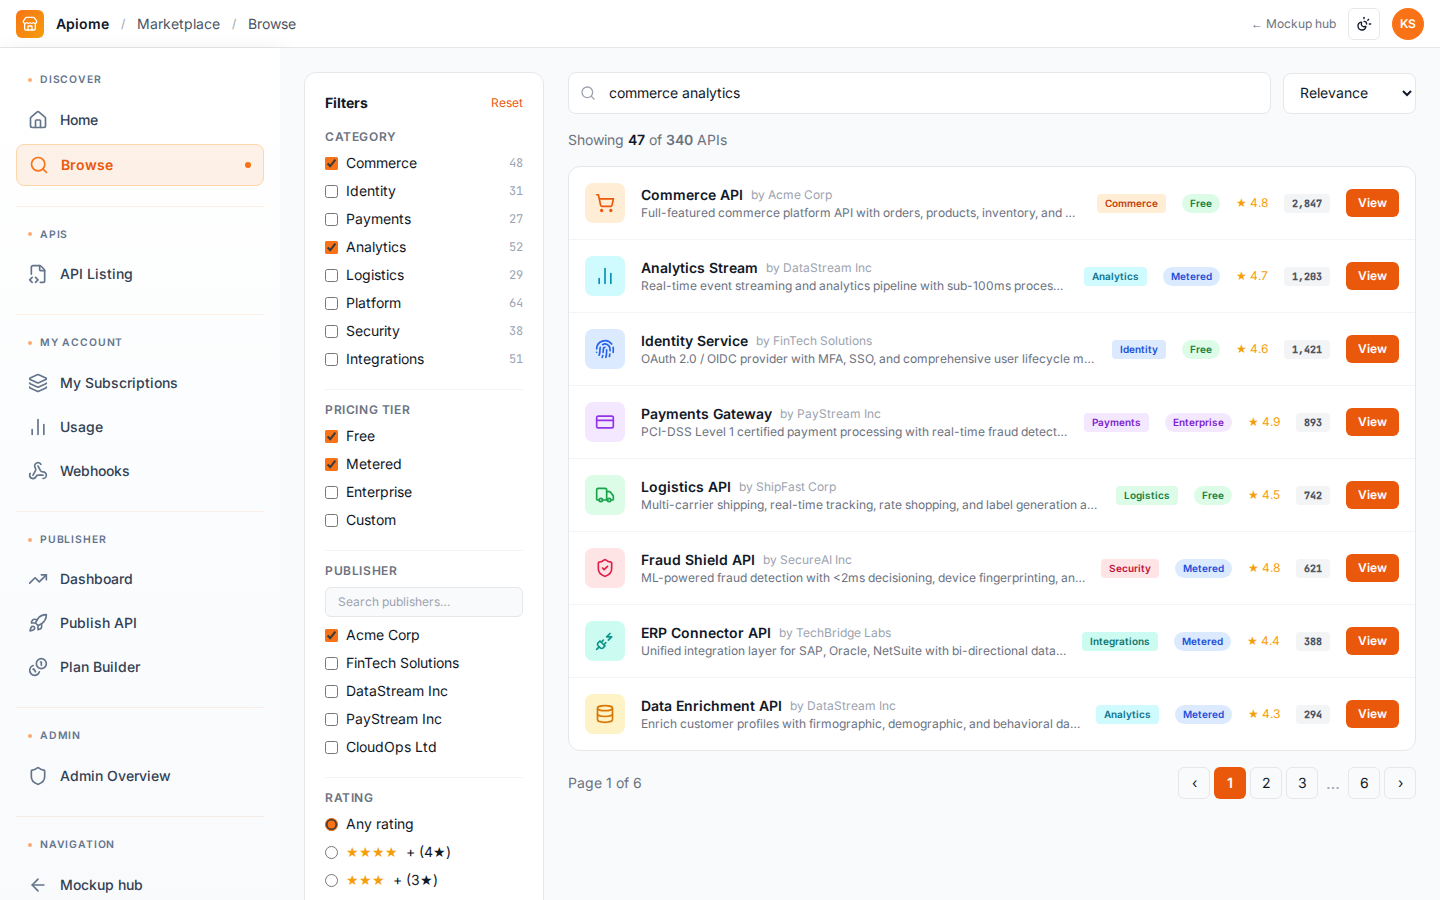
Task: Check the DataStream Inc publisher checkbox
Action: [332, 691]
